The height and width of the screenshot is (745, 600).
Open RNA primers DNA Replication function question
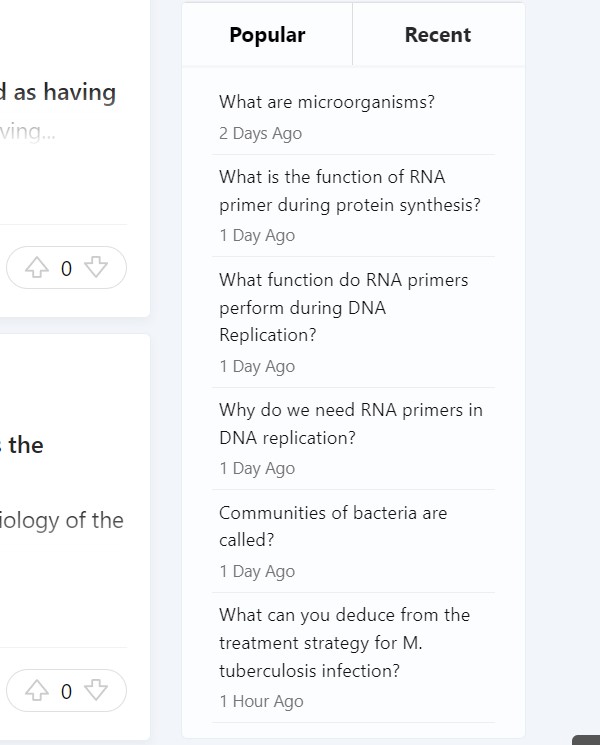343,307
